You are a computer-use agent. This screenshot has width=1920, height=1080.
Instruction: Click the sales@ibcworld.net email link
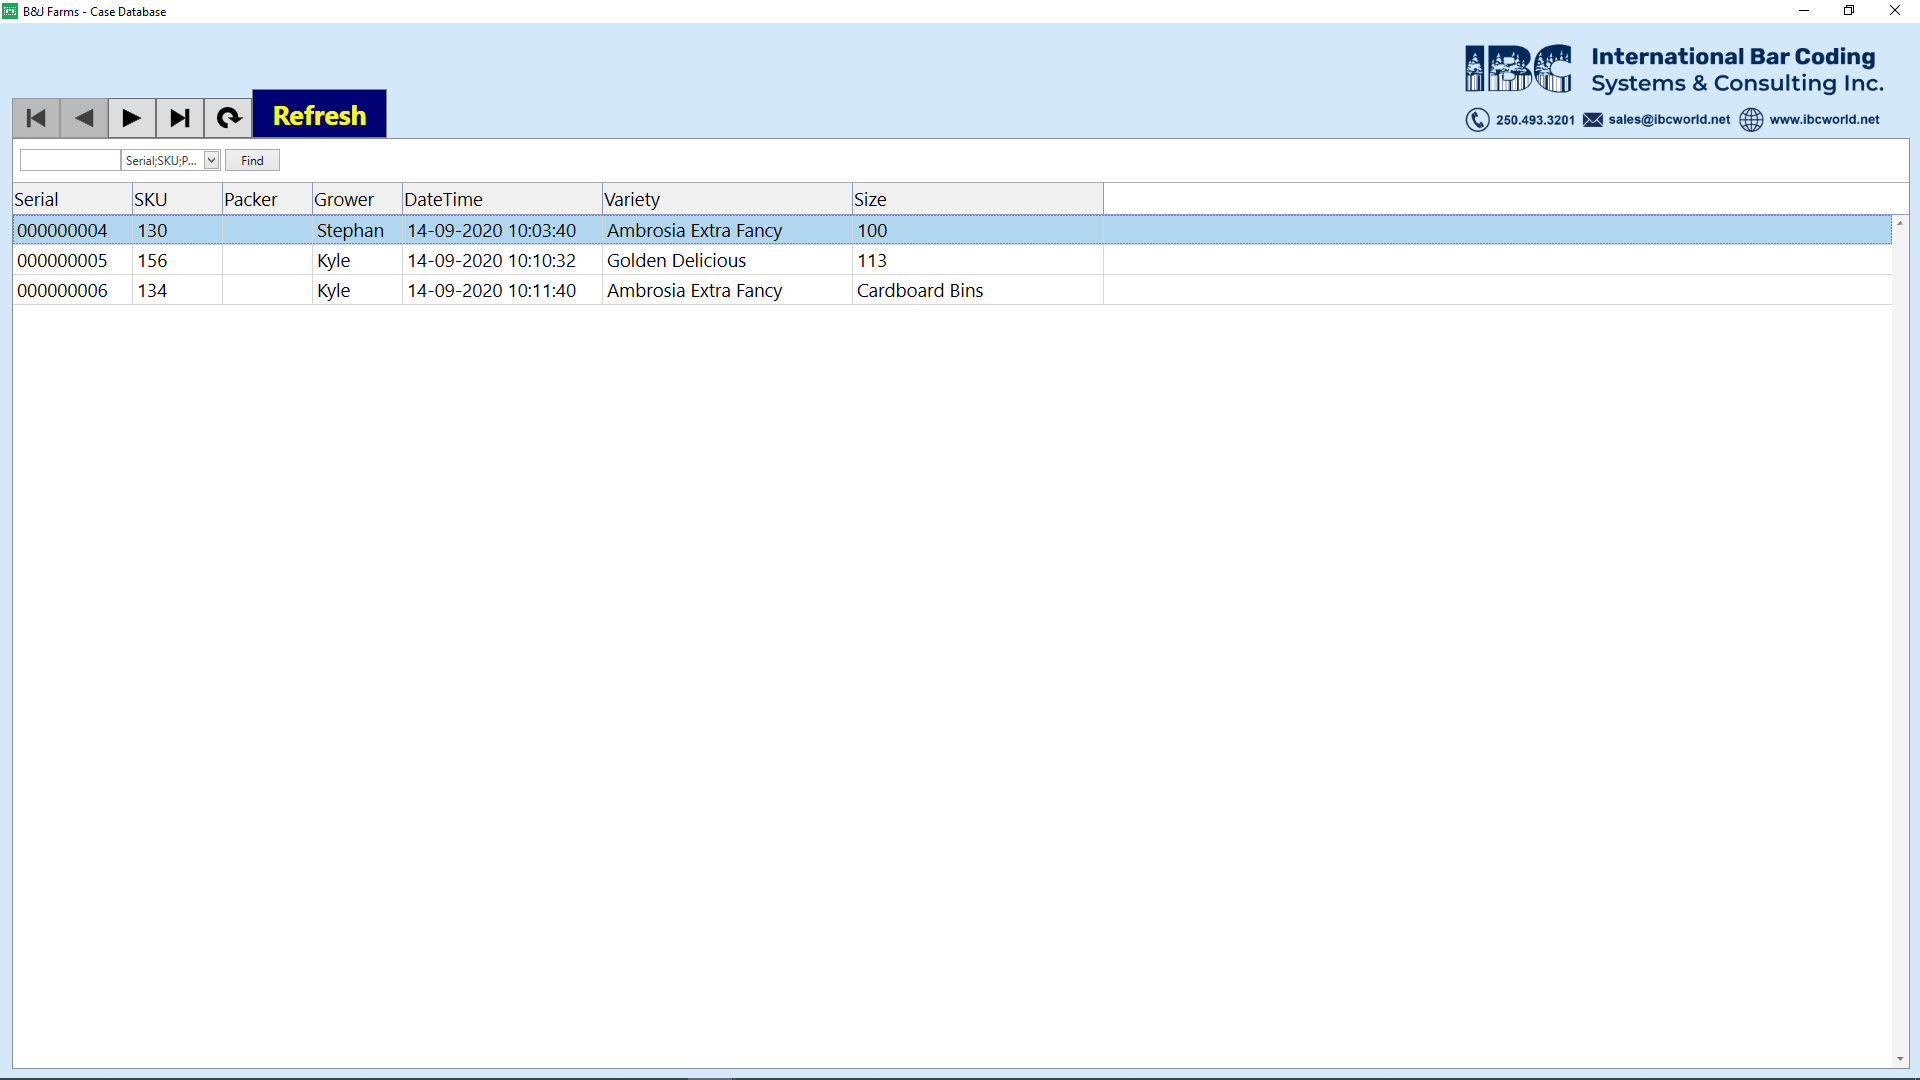click(x=1668, y=119)
